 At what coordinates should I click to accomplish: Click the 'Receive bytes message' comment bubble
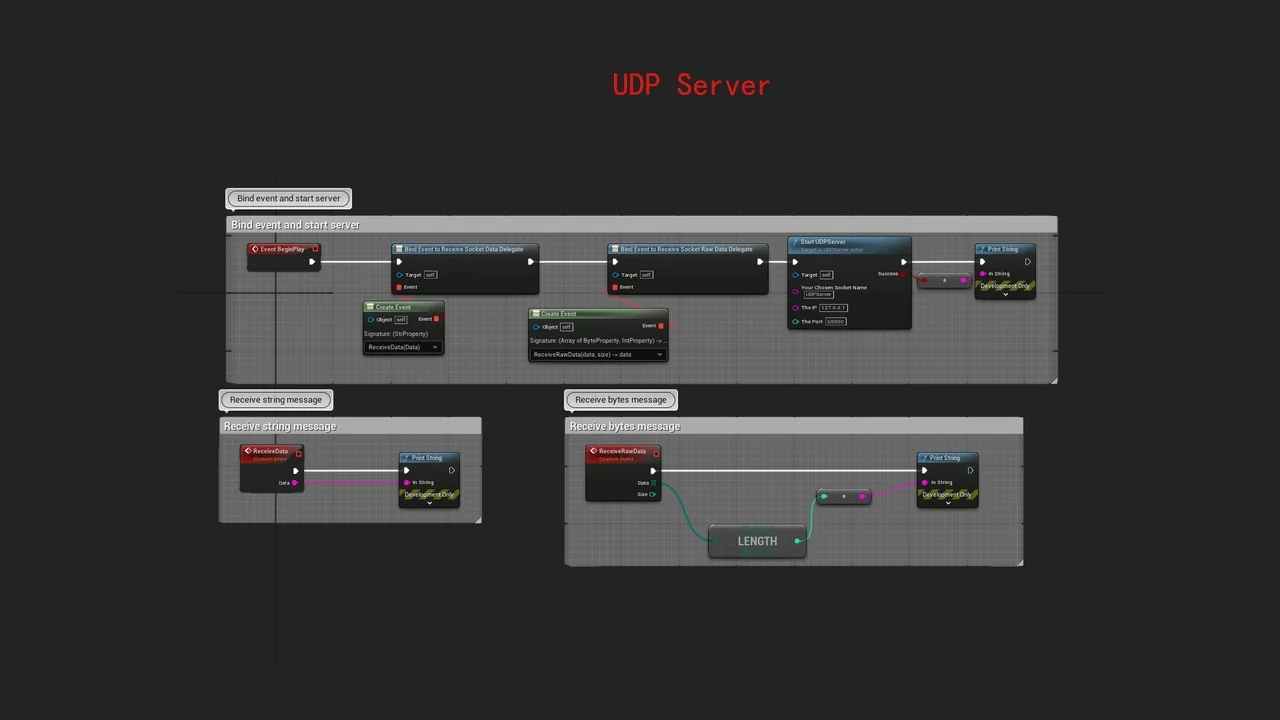tap(621, 400)
